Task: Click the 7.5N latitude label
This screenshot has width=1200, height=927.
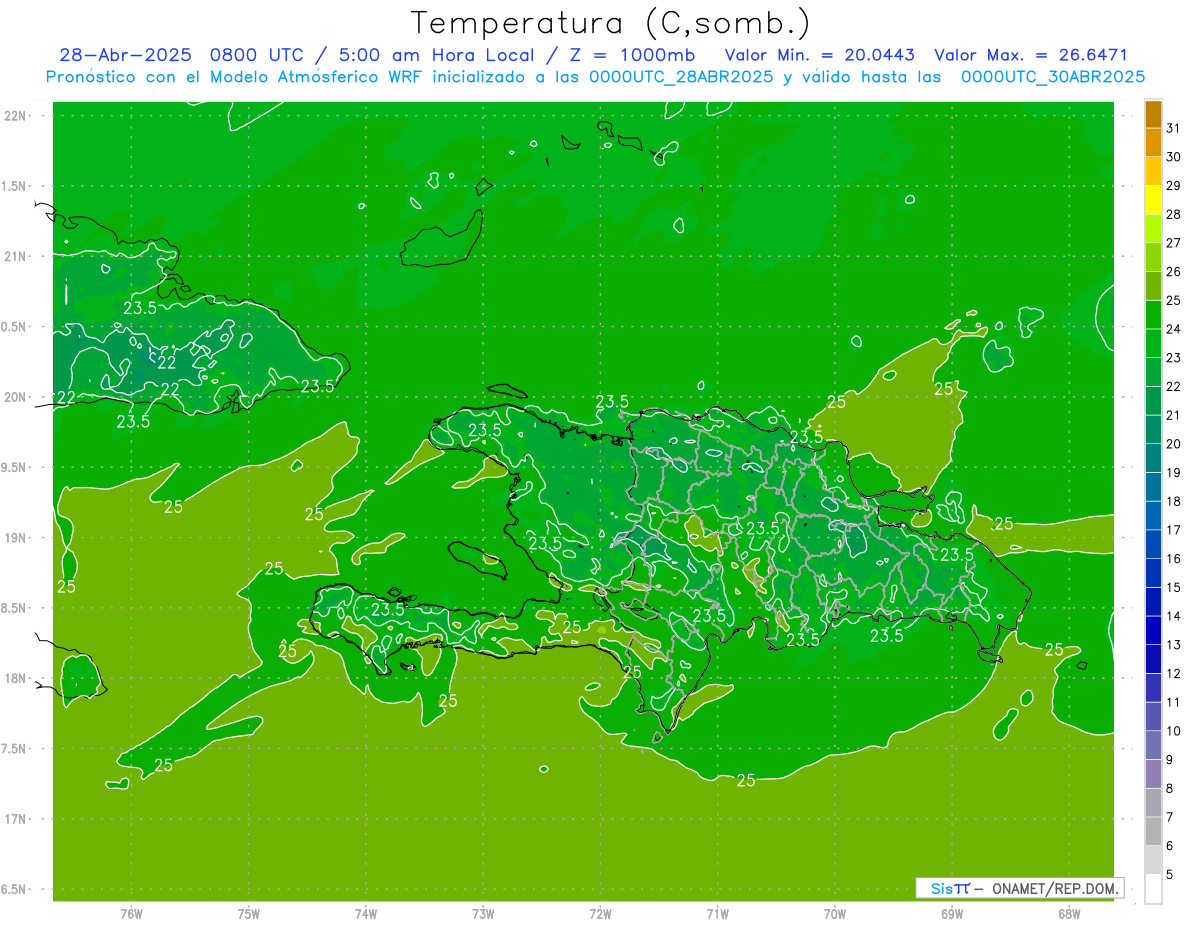Action: click(x=15, y=749)
